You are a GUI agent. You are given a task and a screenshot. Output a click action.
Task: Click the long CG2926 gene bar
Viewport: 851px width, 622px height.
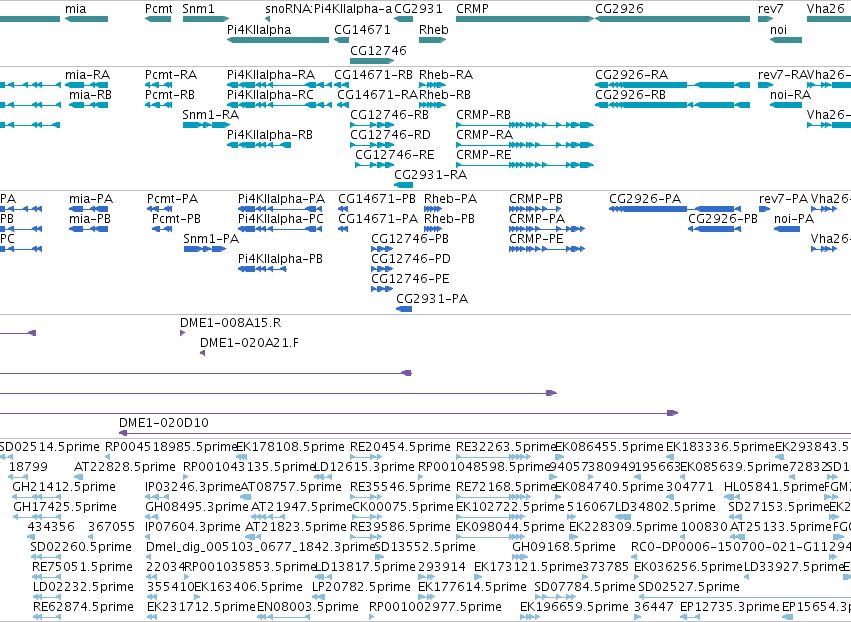click(x=672, y=19)
